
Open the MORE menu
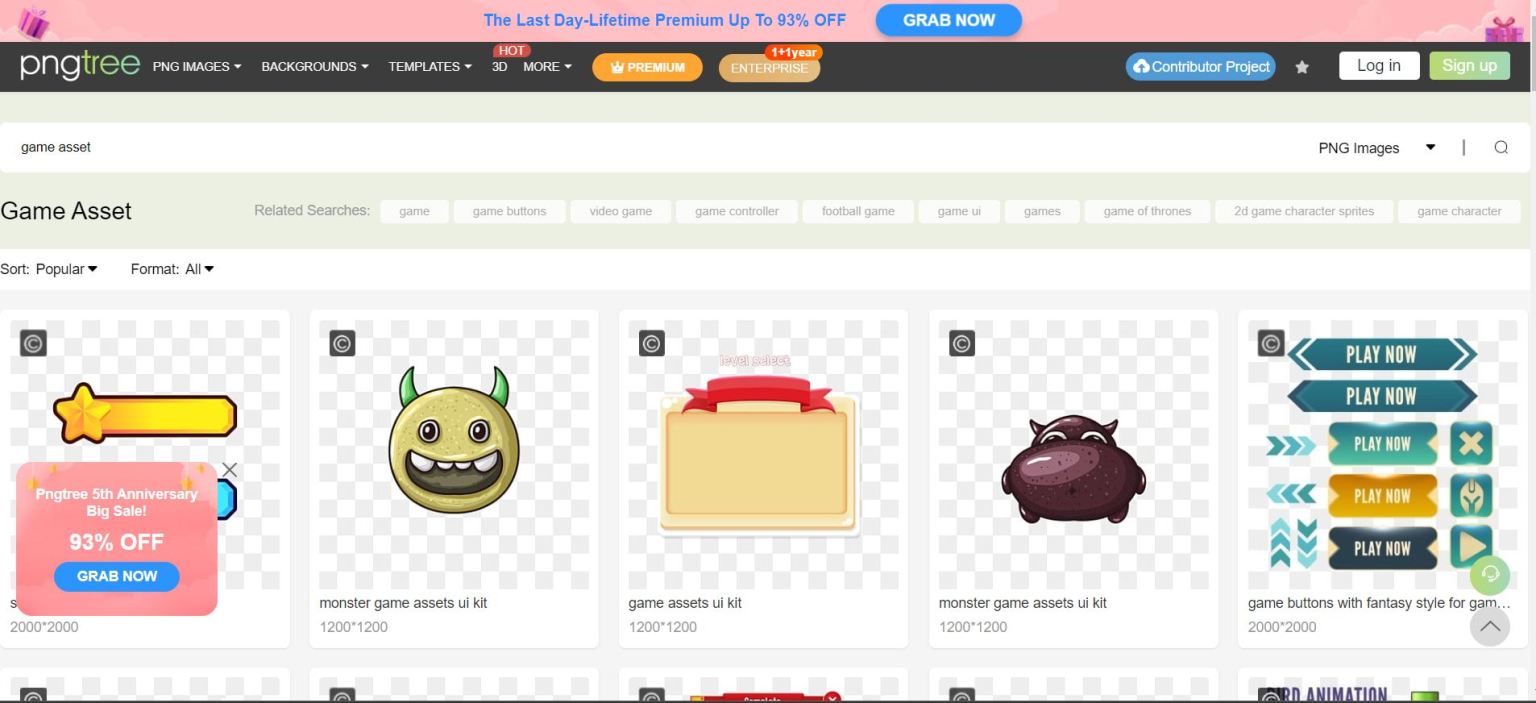coord(546,67)
